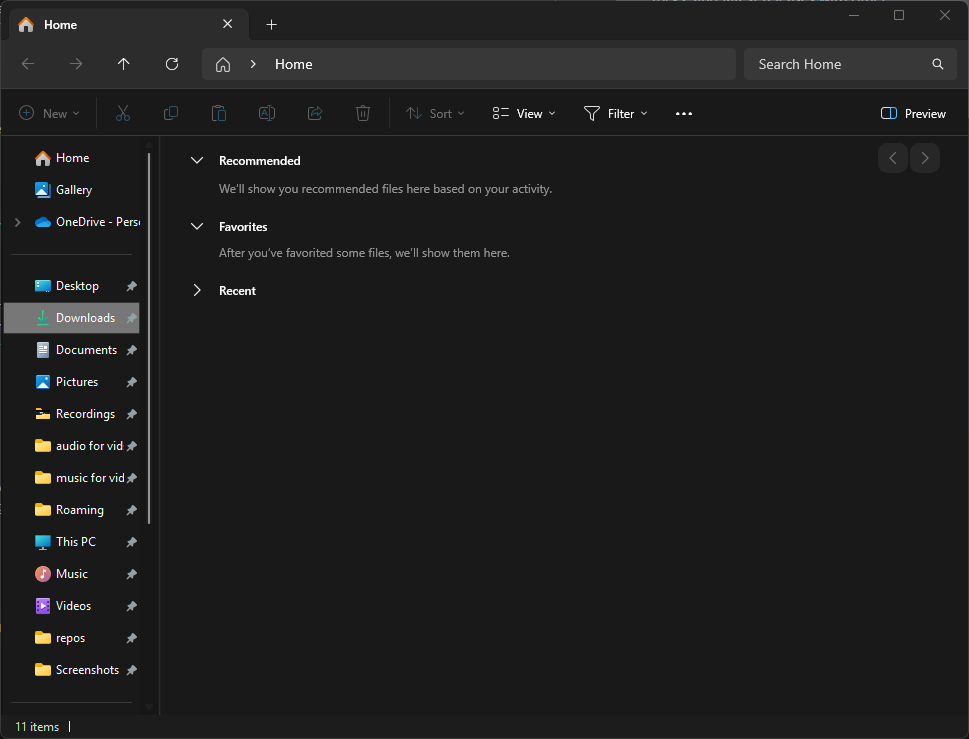Open the View dropdown menu
969x739 pixels.
[524, 114]
